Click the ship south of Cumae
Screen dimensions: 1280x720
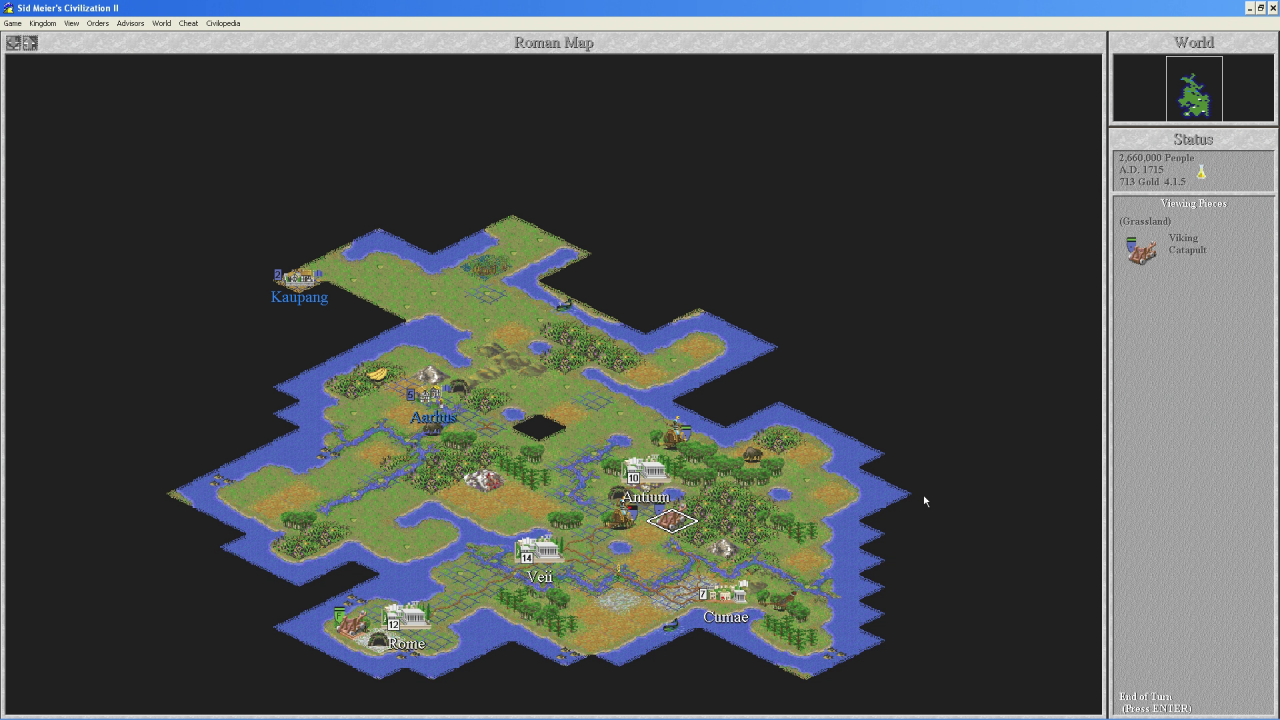point(671,624)
